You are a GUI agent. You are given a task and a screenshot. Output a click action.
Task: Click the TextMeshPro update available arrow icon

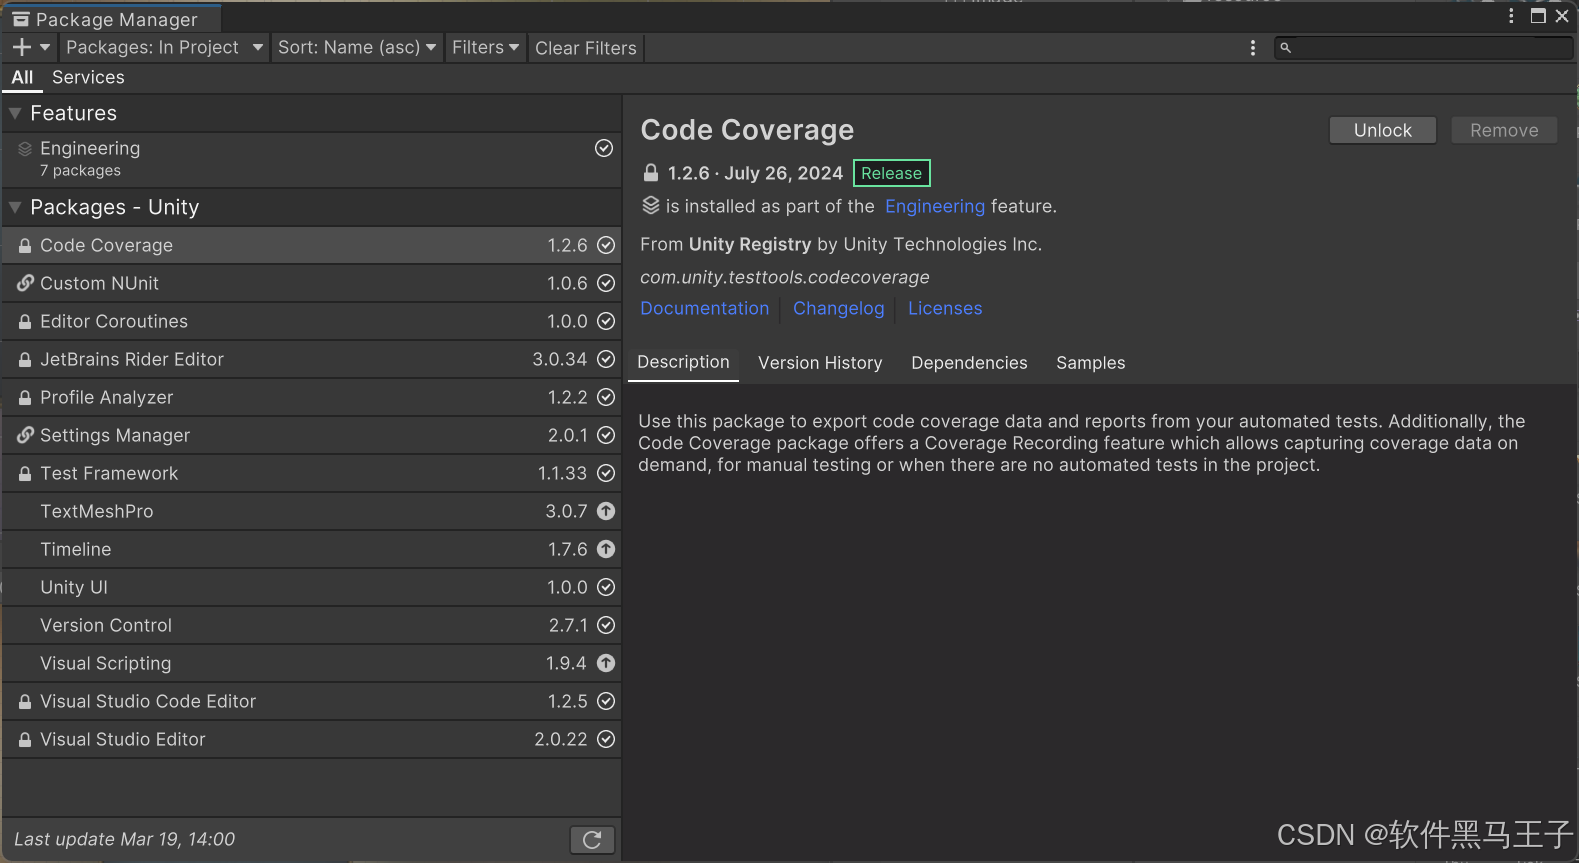606,511
